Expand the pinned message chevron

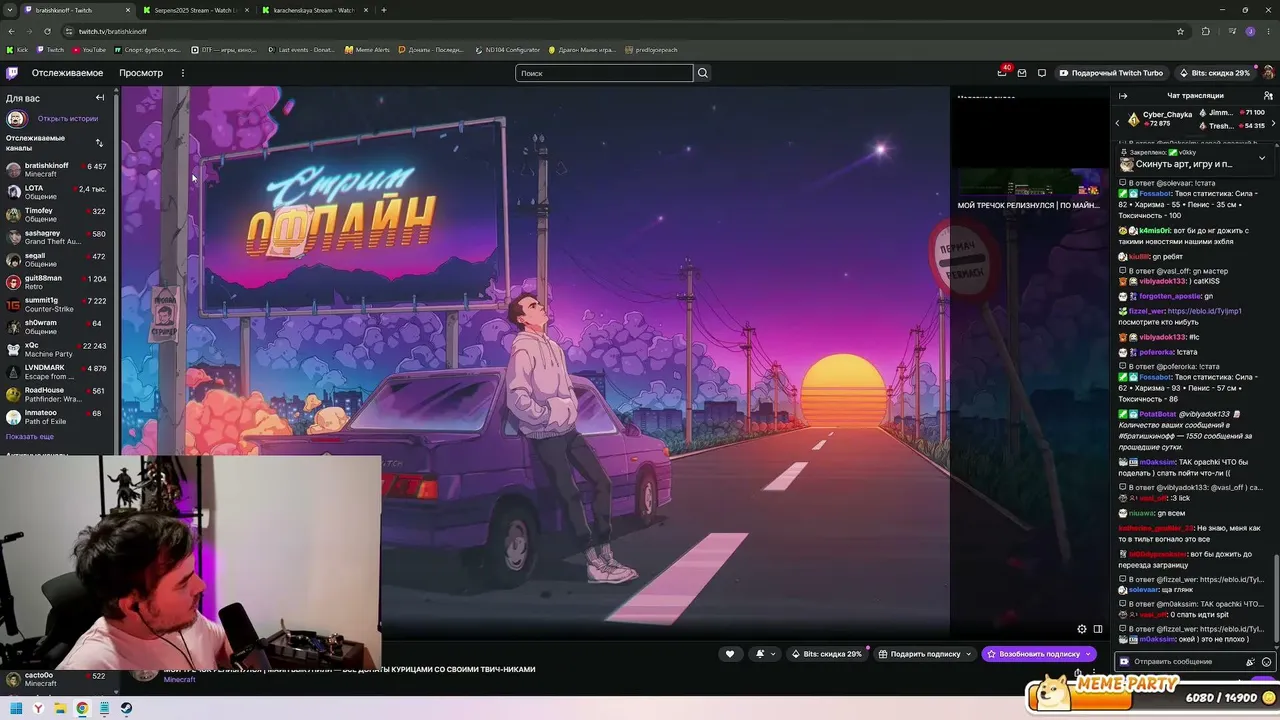pos(1262,158)
